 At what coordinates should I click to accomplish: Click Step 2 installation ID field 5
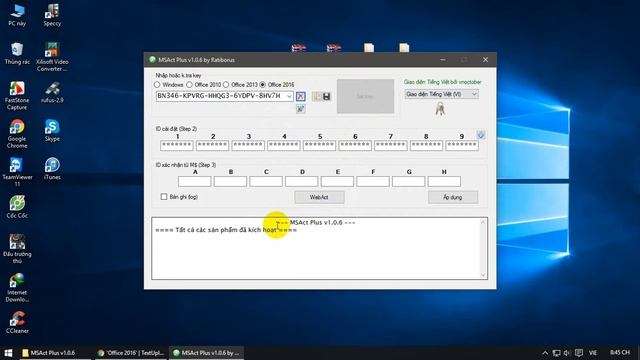pos(319,145)
